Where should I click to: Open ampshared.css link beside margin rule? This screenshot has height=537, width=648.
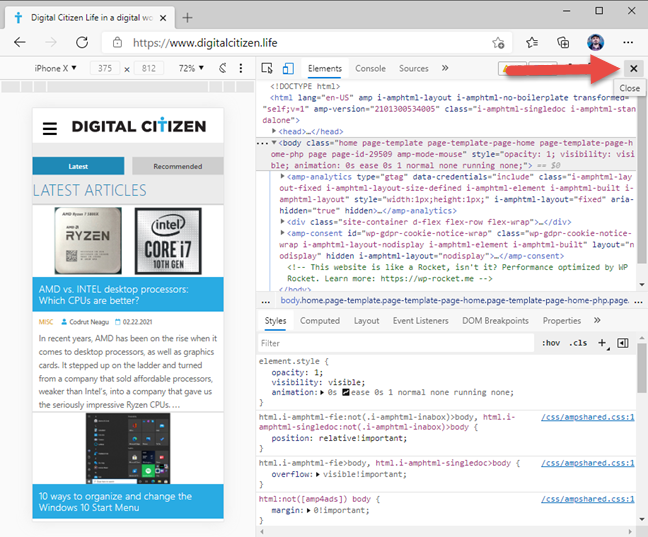pos(587,499)
